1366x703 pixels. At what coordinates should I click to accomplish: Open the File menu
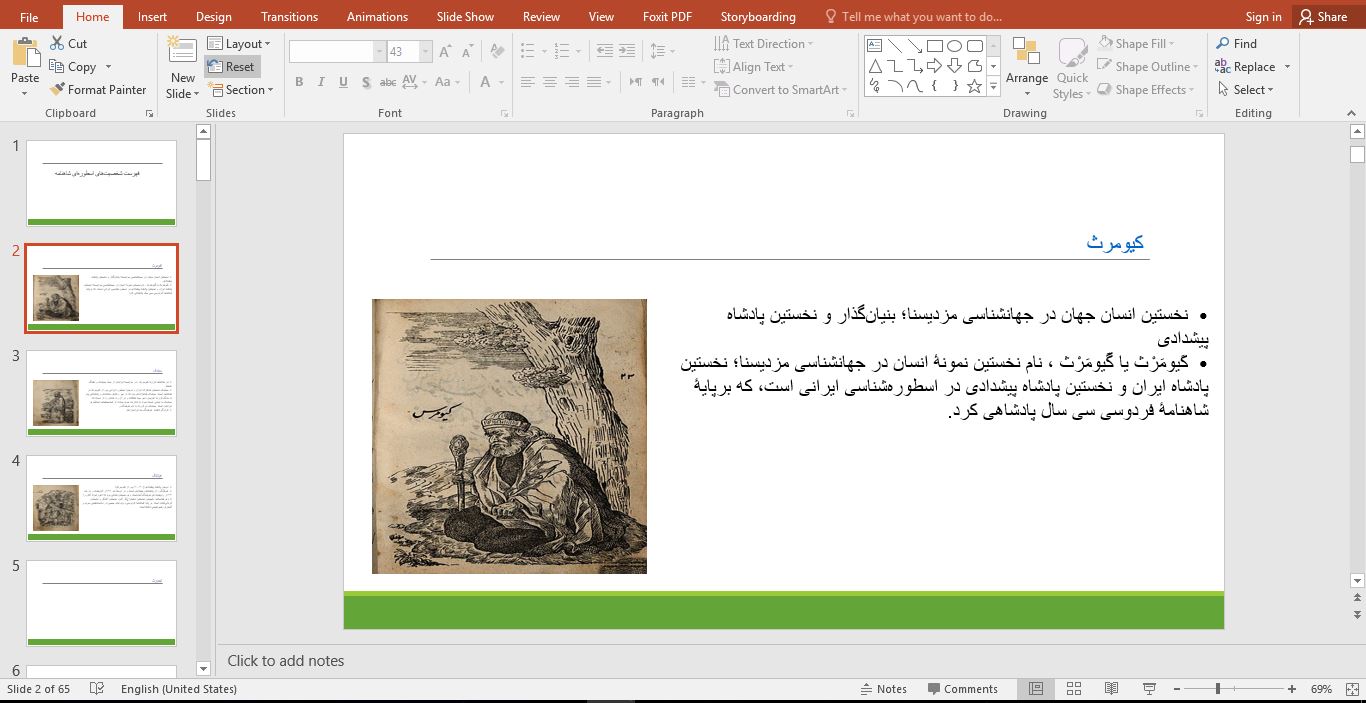click(29, 17)
